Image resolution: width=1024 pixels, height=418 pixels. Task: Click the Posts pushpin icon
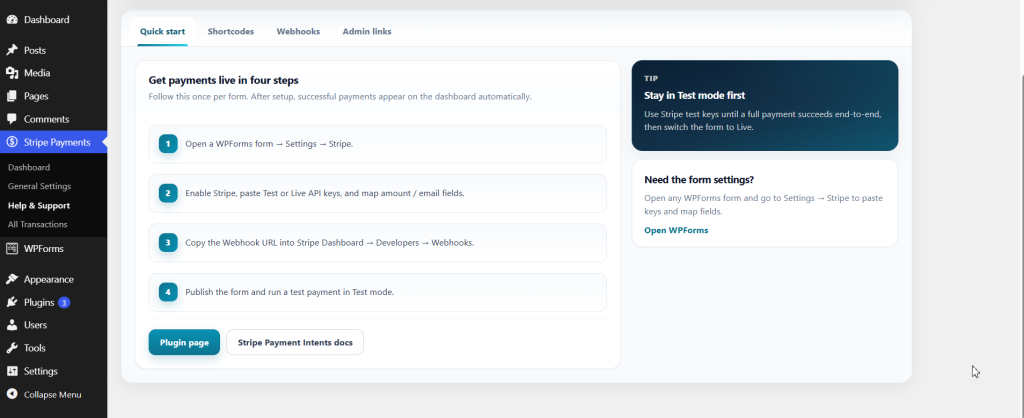pos(12,50)
